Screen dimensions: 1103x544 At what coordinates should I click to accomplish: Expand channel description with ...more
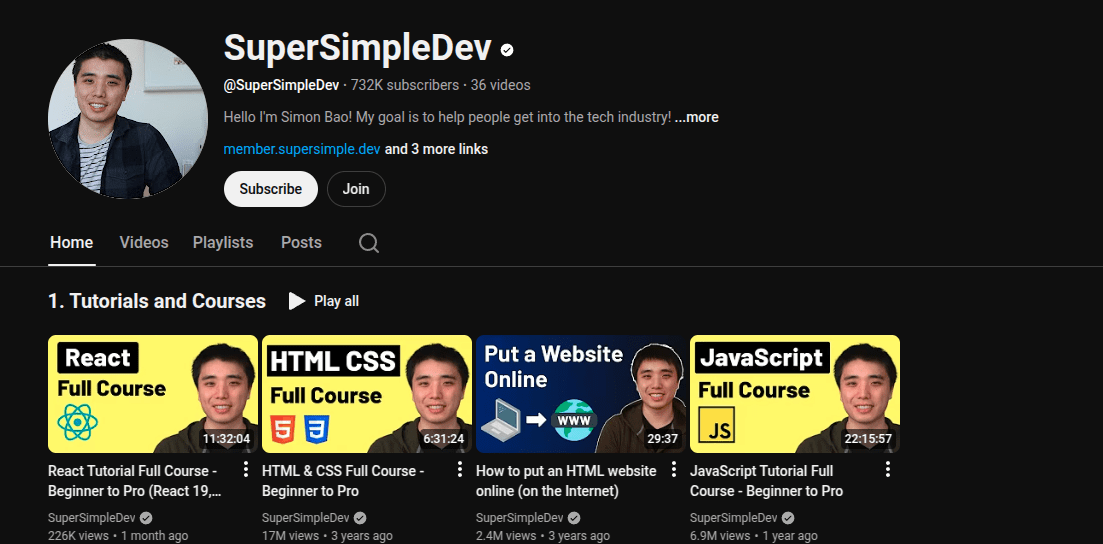[696, 117]
